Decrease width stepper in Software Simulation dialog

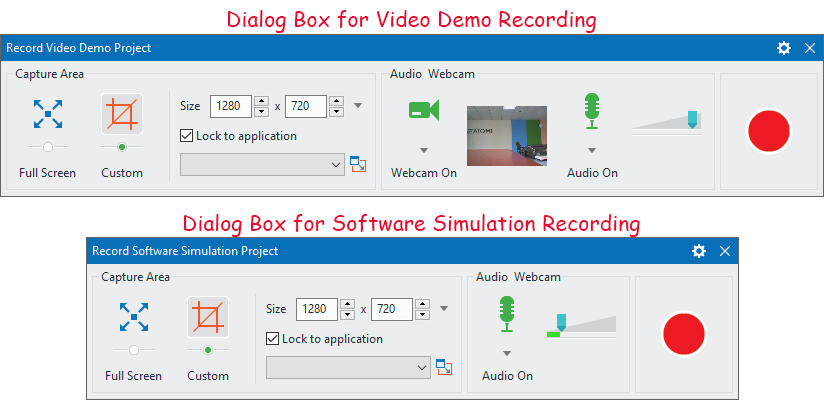(x=347, y=314)
